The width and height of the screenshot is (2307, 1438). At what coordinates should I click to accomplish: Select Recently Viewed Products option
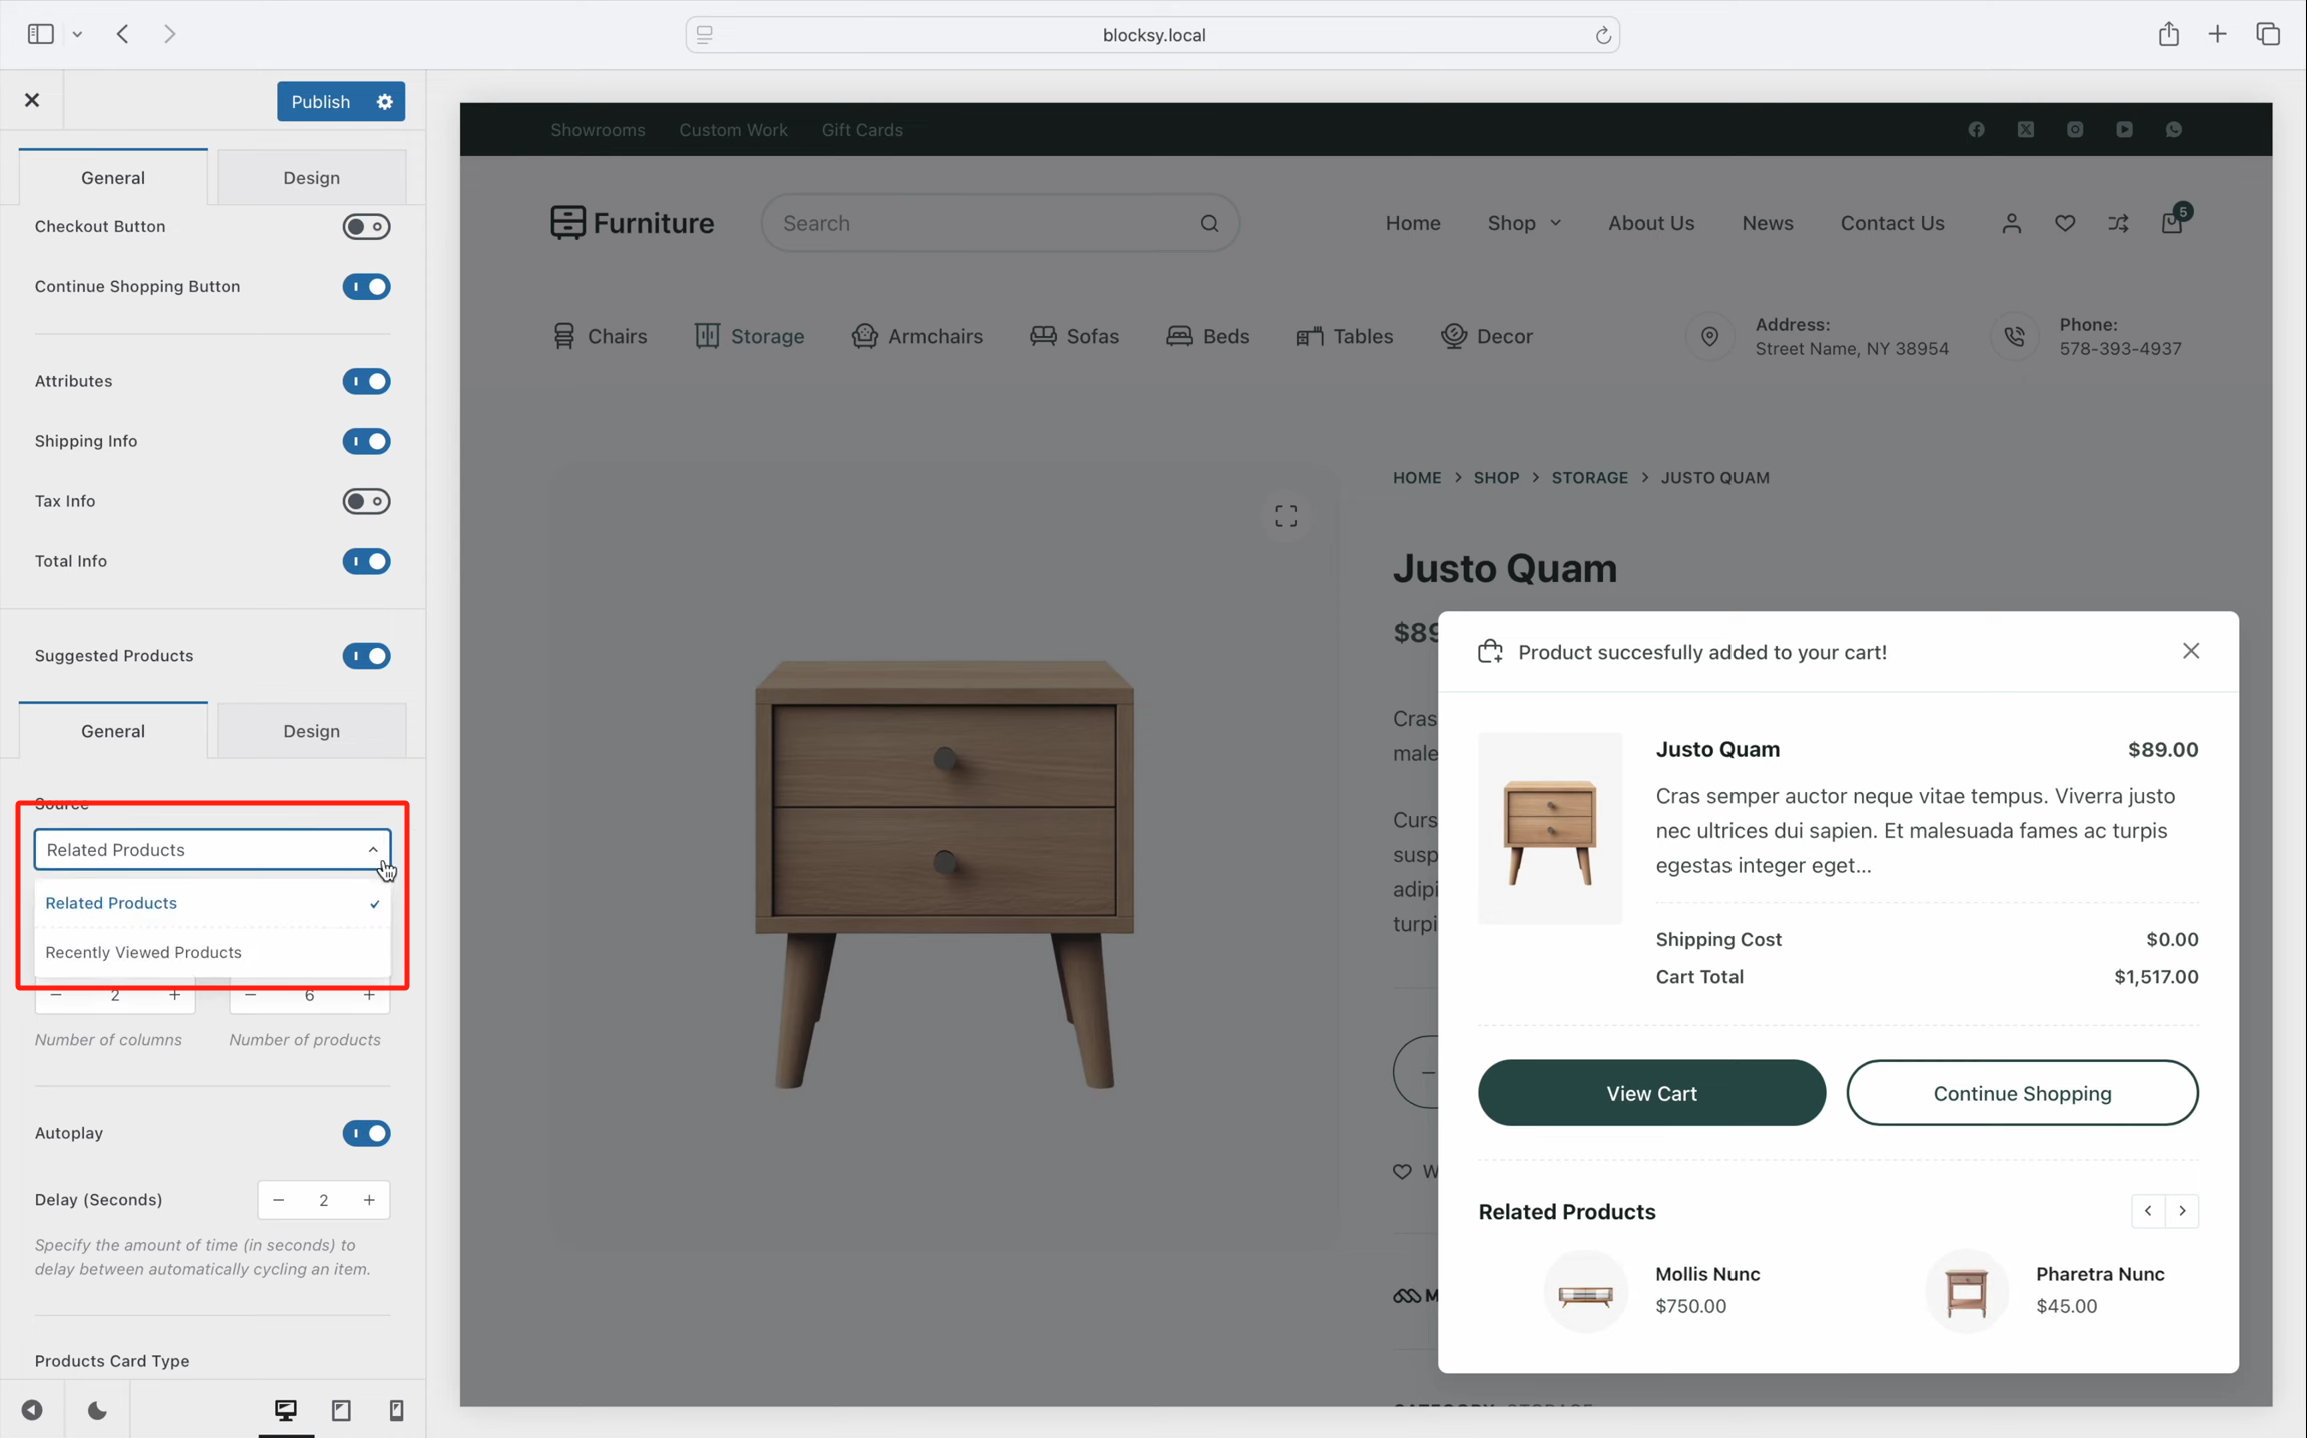[x=144, y=952]
